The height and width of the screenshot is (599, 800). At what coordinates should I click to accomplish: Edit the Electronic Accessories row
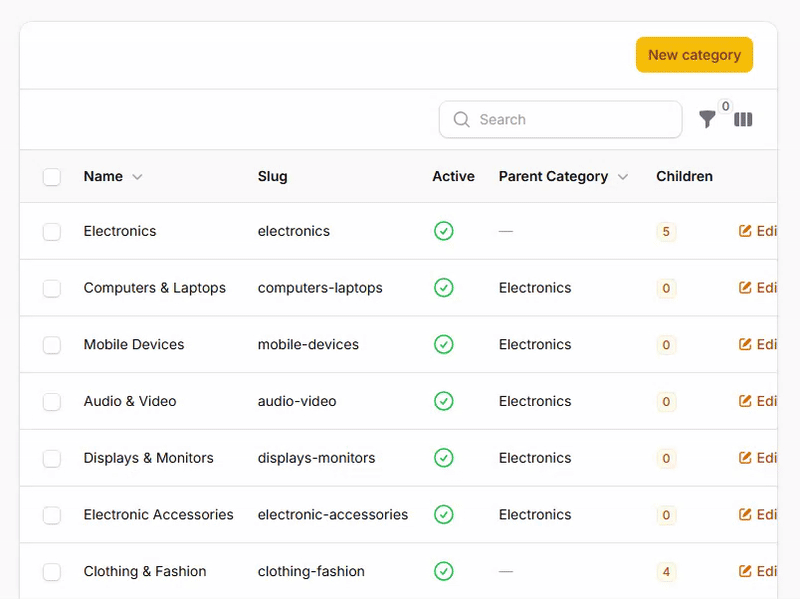[758, 514]
